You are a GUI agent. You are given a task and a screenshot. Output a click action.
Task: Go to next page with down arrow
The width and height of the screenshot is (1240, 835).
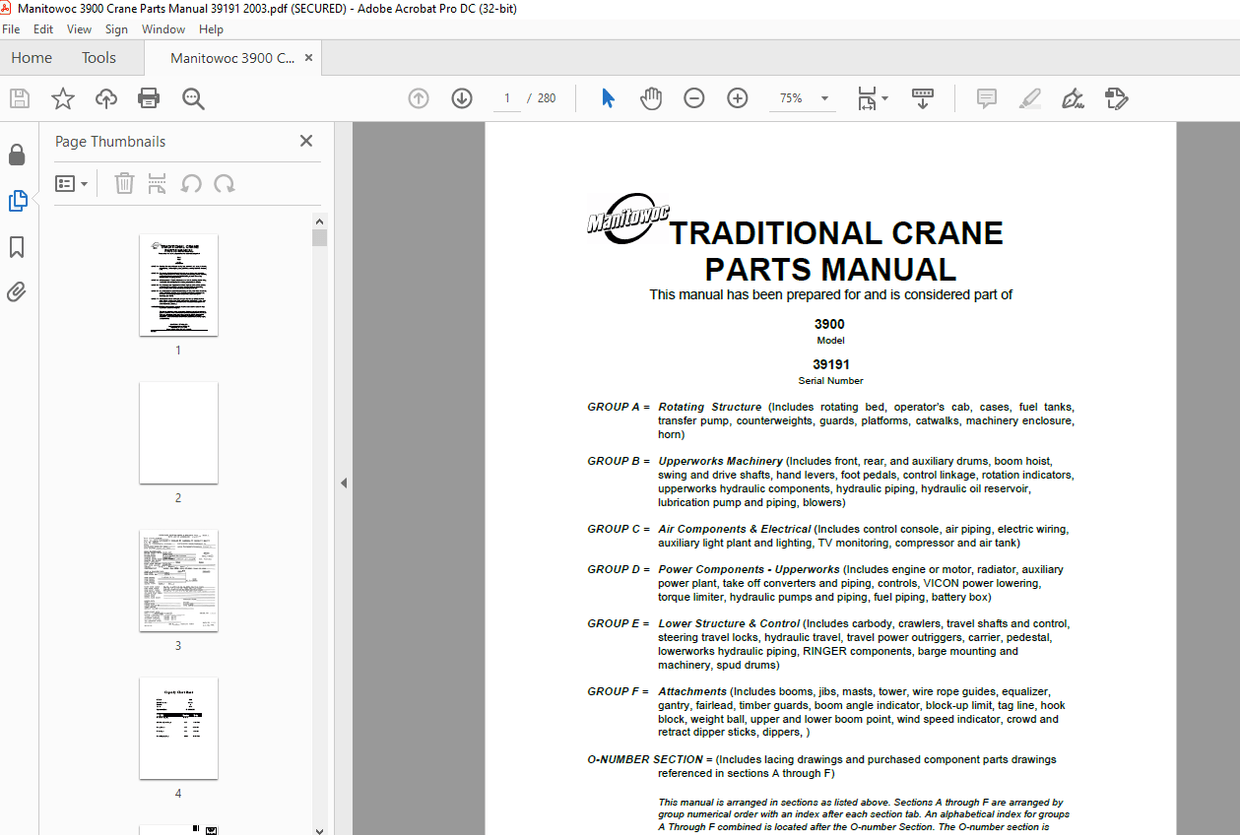click(461, 98)
